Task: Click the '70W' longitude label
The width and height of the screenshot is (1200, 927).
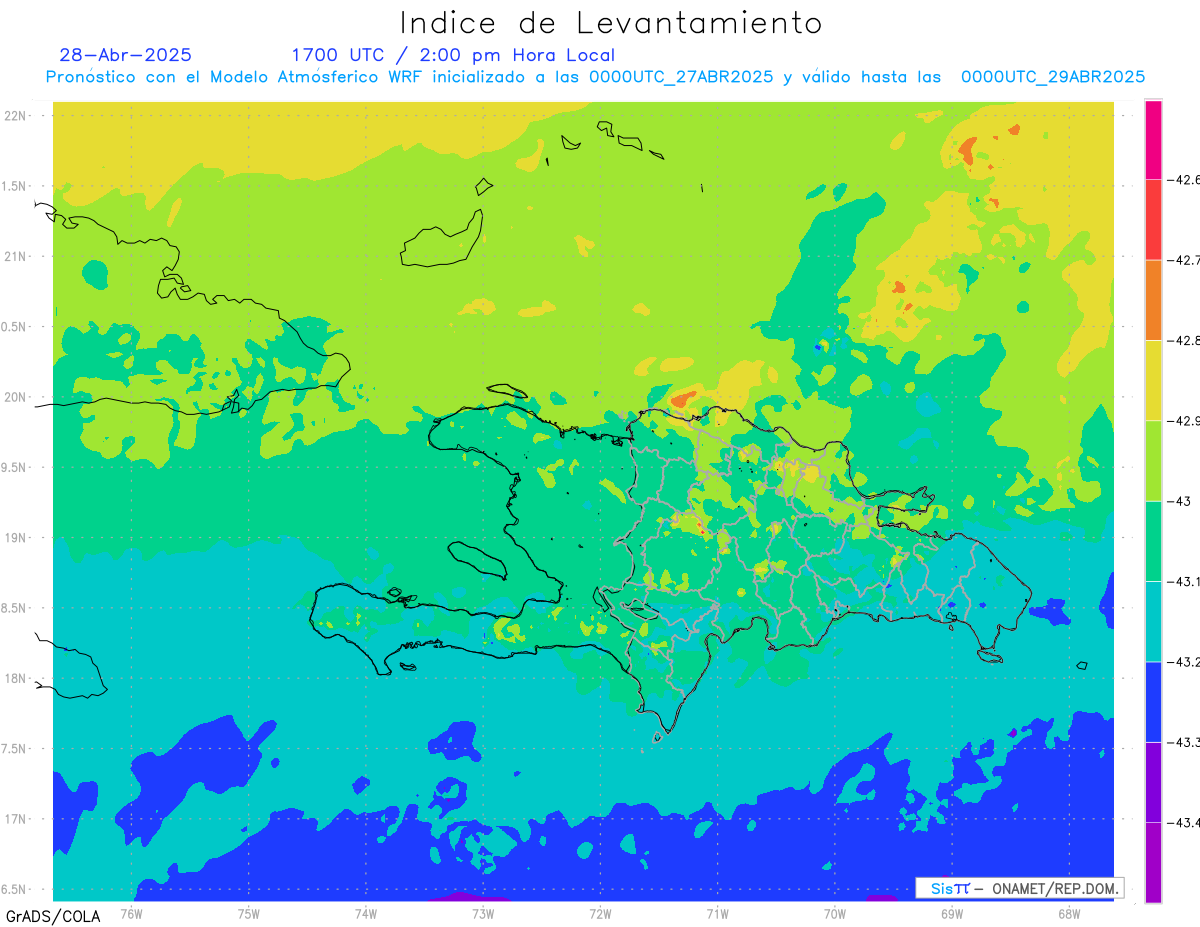Action: (x=835, y=913)
